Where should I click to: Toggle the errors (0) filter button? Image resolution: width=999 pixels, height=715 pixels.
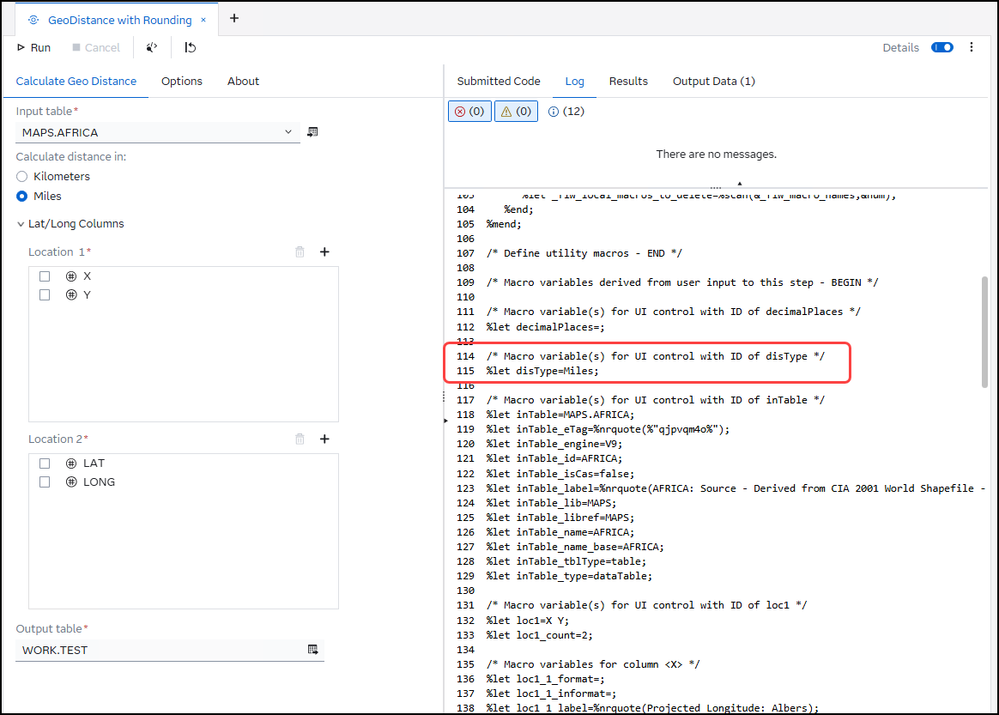click(x=470, y=112)
